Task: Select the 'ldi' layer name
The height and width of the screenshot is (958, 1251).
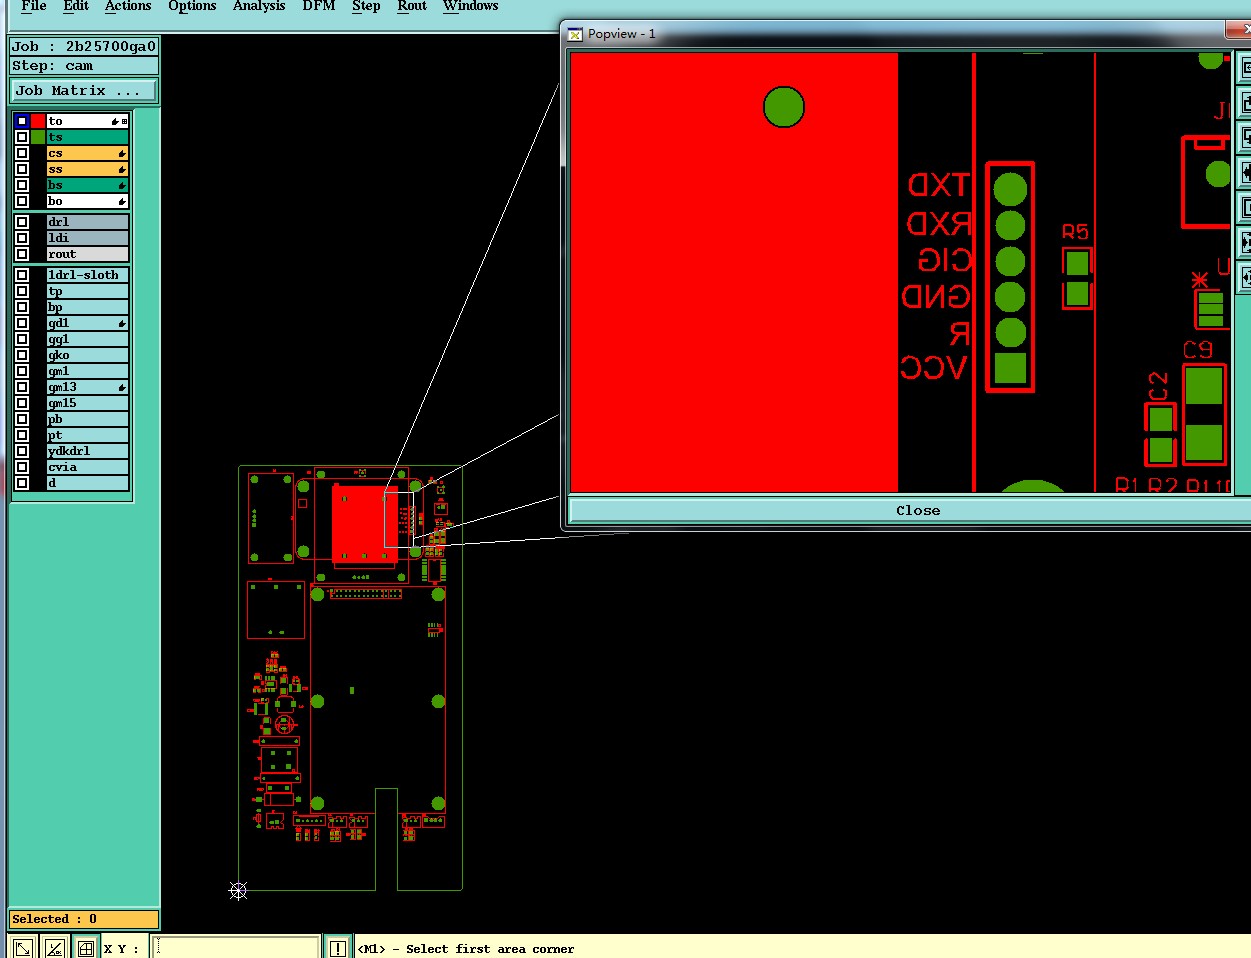Action: pyautogui.click(x=88, y=238)
